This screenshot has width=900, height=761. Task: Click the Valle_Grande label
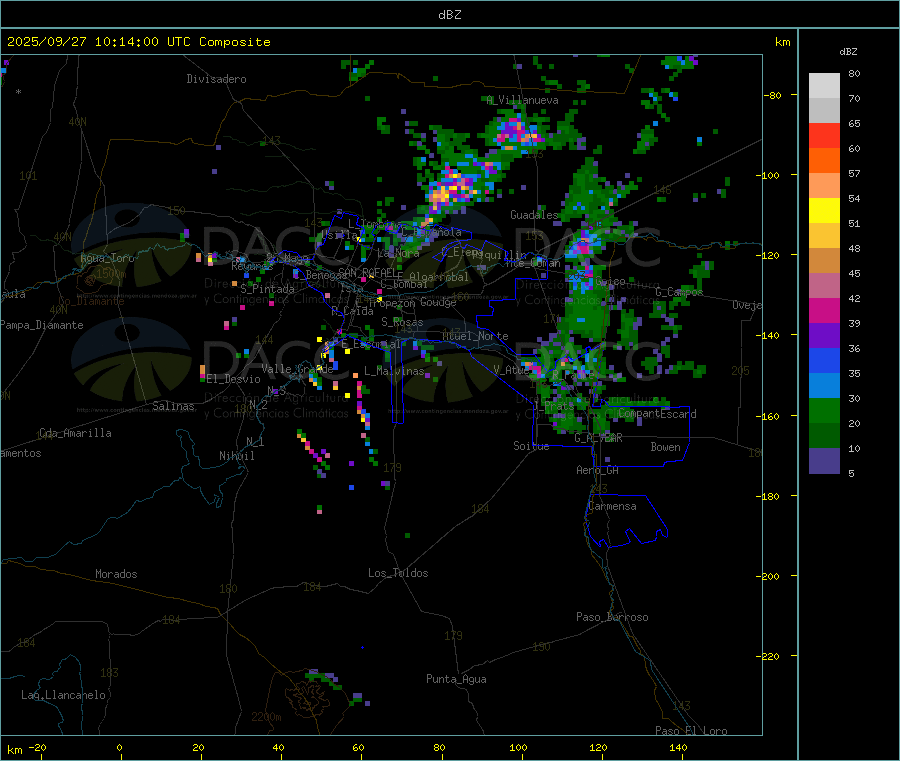[297, 368]
